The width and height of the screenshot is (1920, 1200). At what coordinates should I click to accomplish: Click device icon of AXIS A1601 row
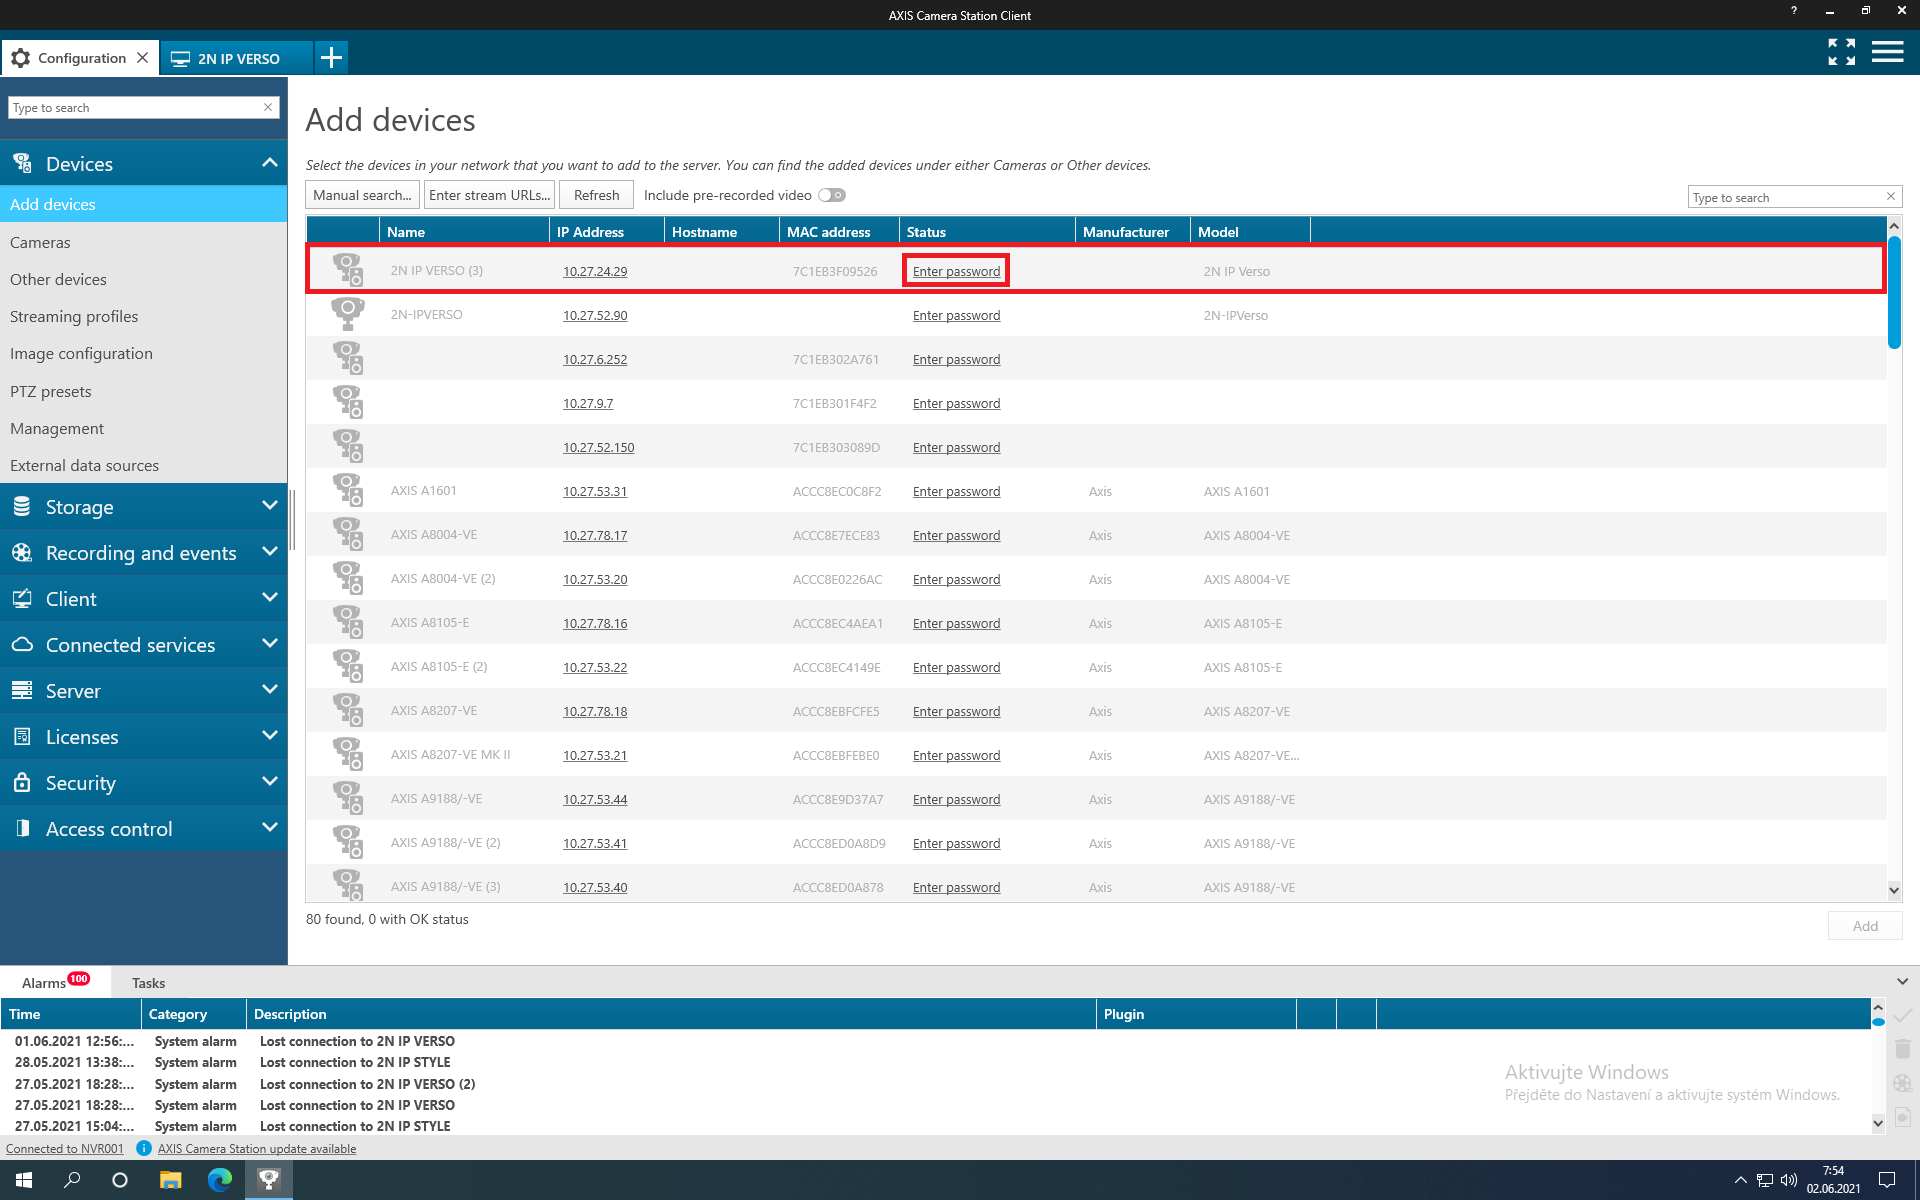(347, 490)
